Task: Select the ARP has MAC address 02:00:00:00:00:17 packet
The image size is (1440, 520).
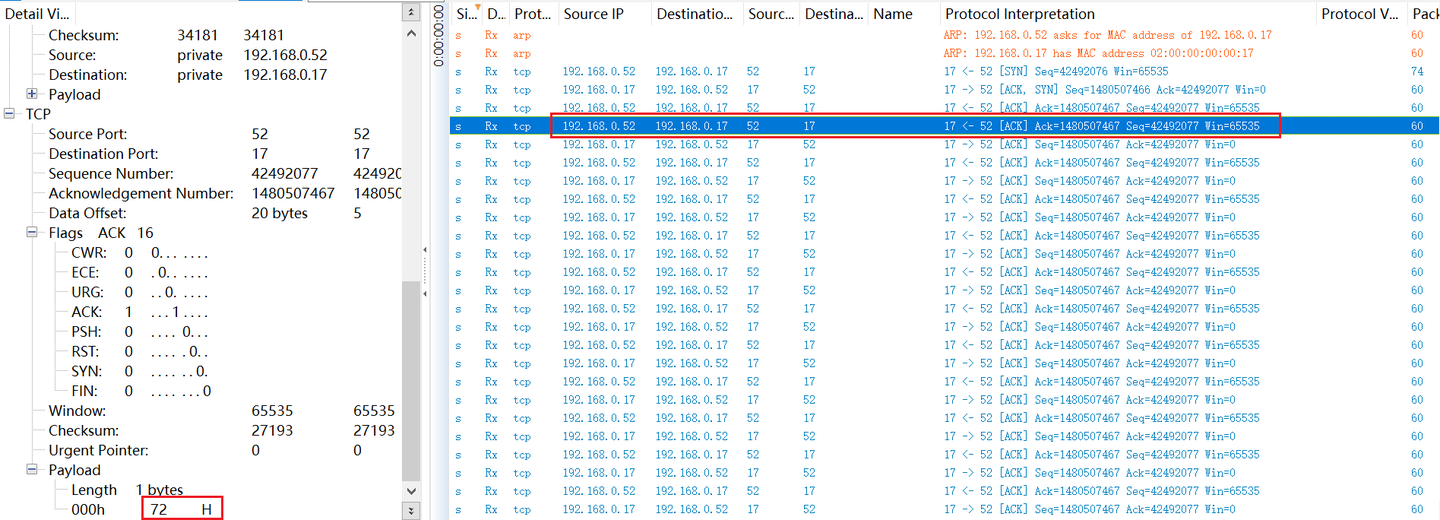Action: tap(945, 53)
